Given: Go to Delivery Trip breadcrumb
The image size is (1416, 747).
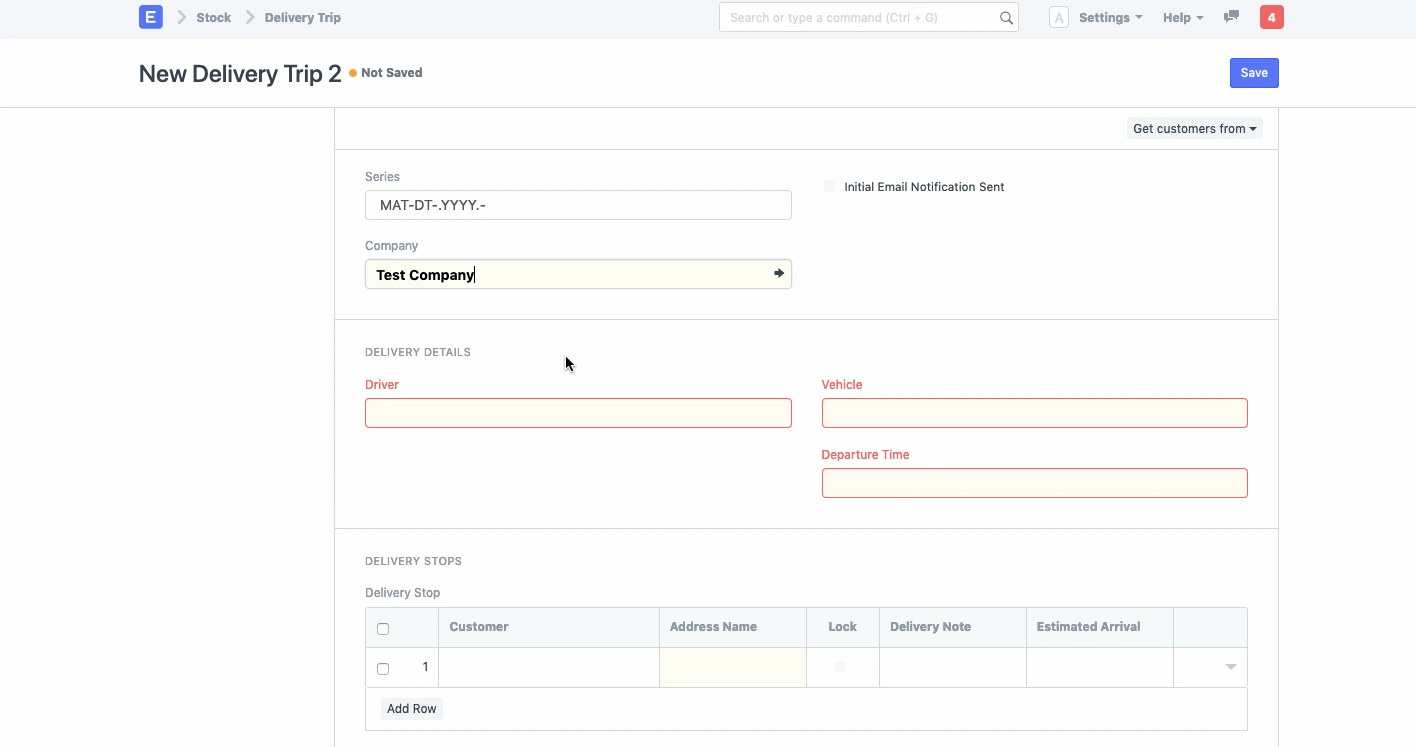Looking at the screenshot, I should coord(302,18).
